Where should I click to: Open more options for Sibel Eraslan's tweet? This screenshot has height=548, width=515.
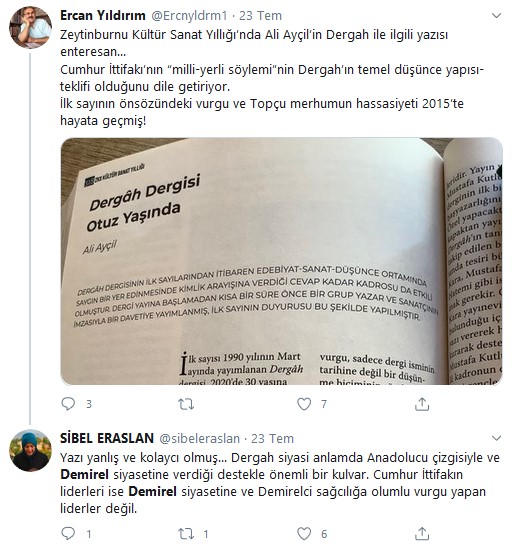(x=496, y=438)
